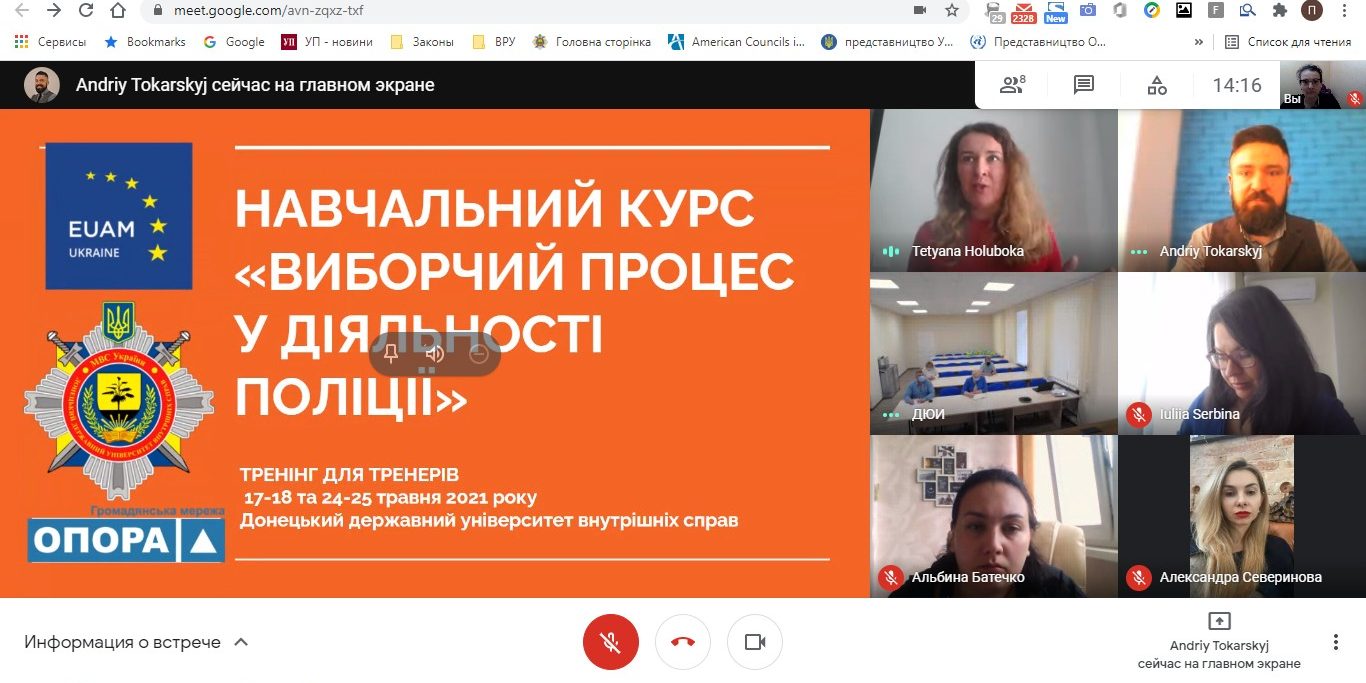The width and height of the screenshot is (1366, 683).
Task: Pin the presentation with the pin icon
Action: point(391,353)
